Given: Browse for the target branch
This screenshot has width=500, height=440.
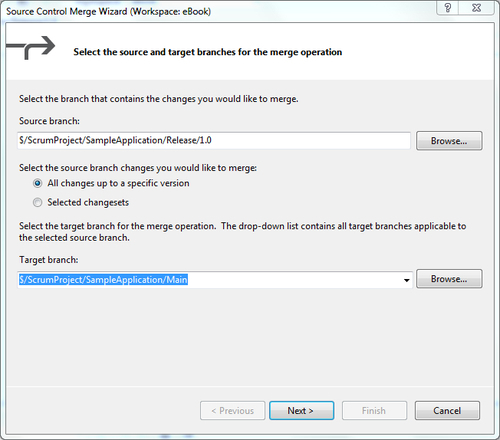Looking at the screenshot, I should (449, 279).
